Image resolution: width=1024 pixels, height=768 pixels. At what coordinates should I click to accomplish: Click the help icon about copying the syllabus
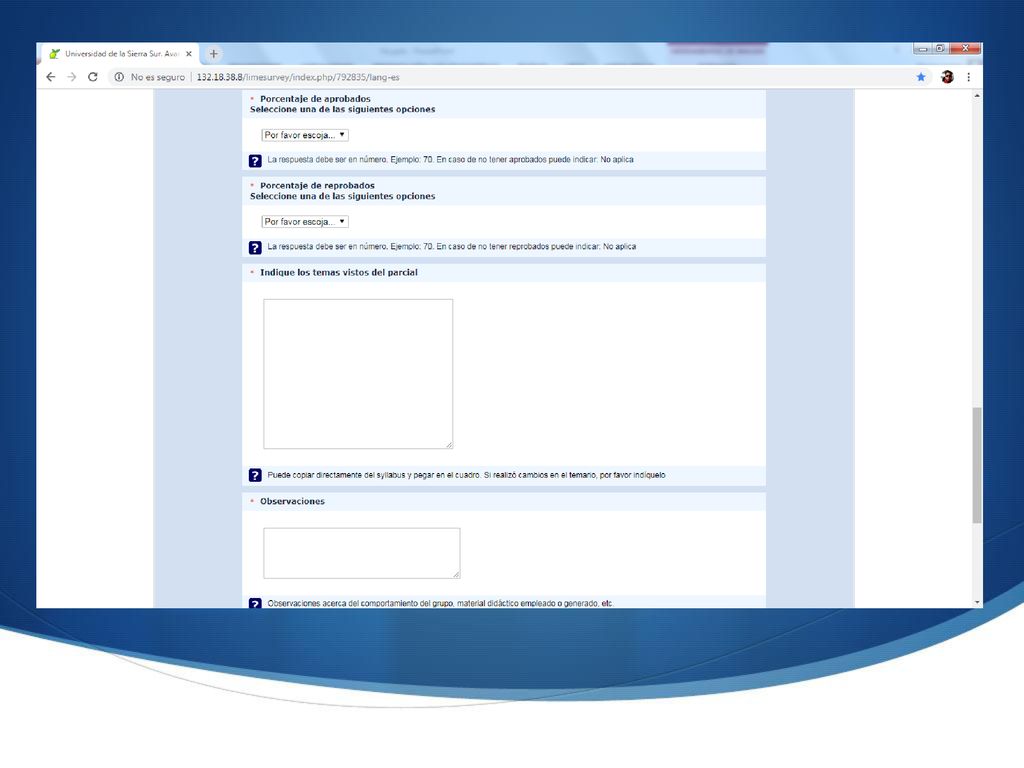(x=255, y=475)
